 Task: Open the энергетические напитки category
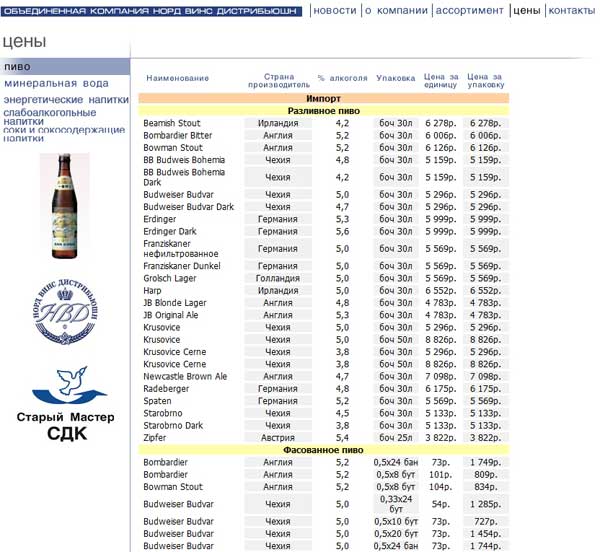(66, 99)
